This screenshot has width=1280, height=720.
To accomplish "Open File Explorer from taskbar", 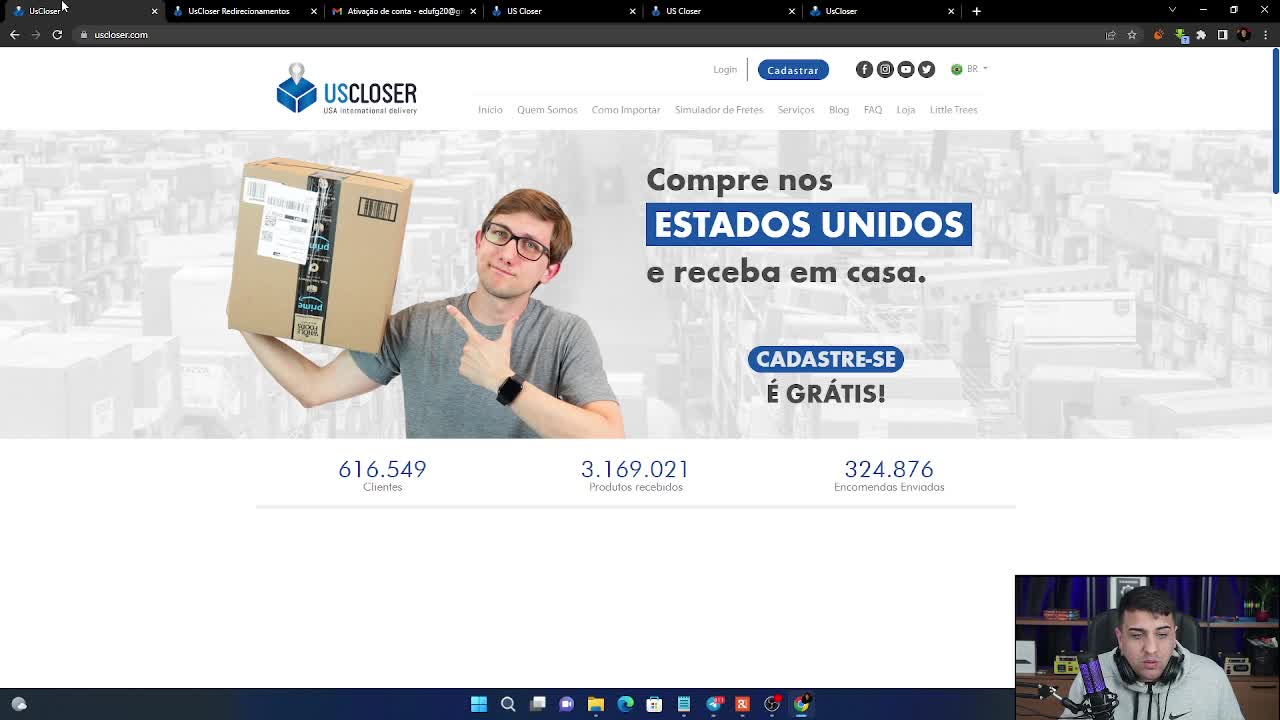I will tap(596, 704).
